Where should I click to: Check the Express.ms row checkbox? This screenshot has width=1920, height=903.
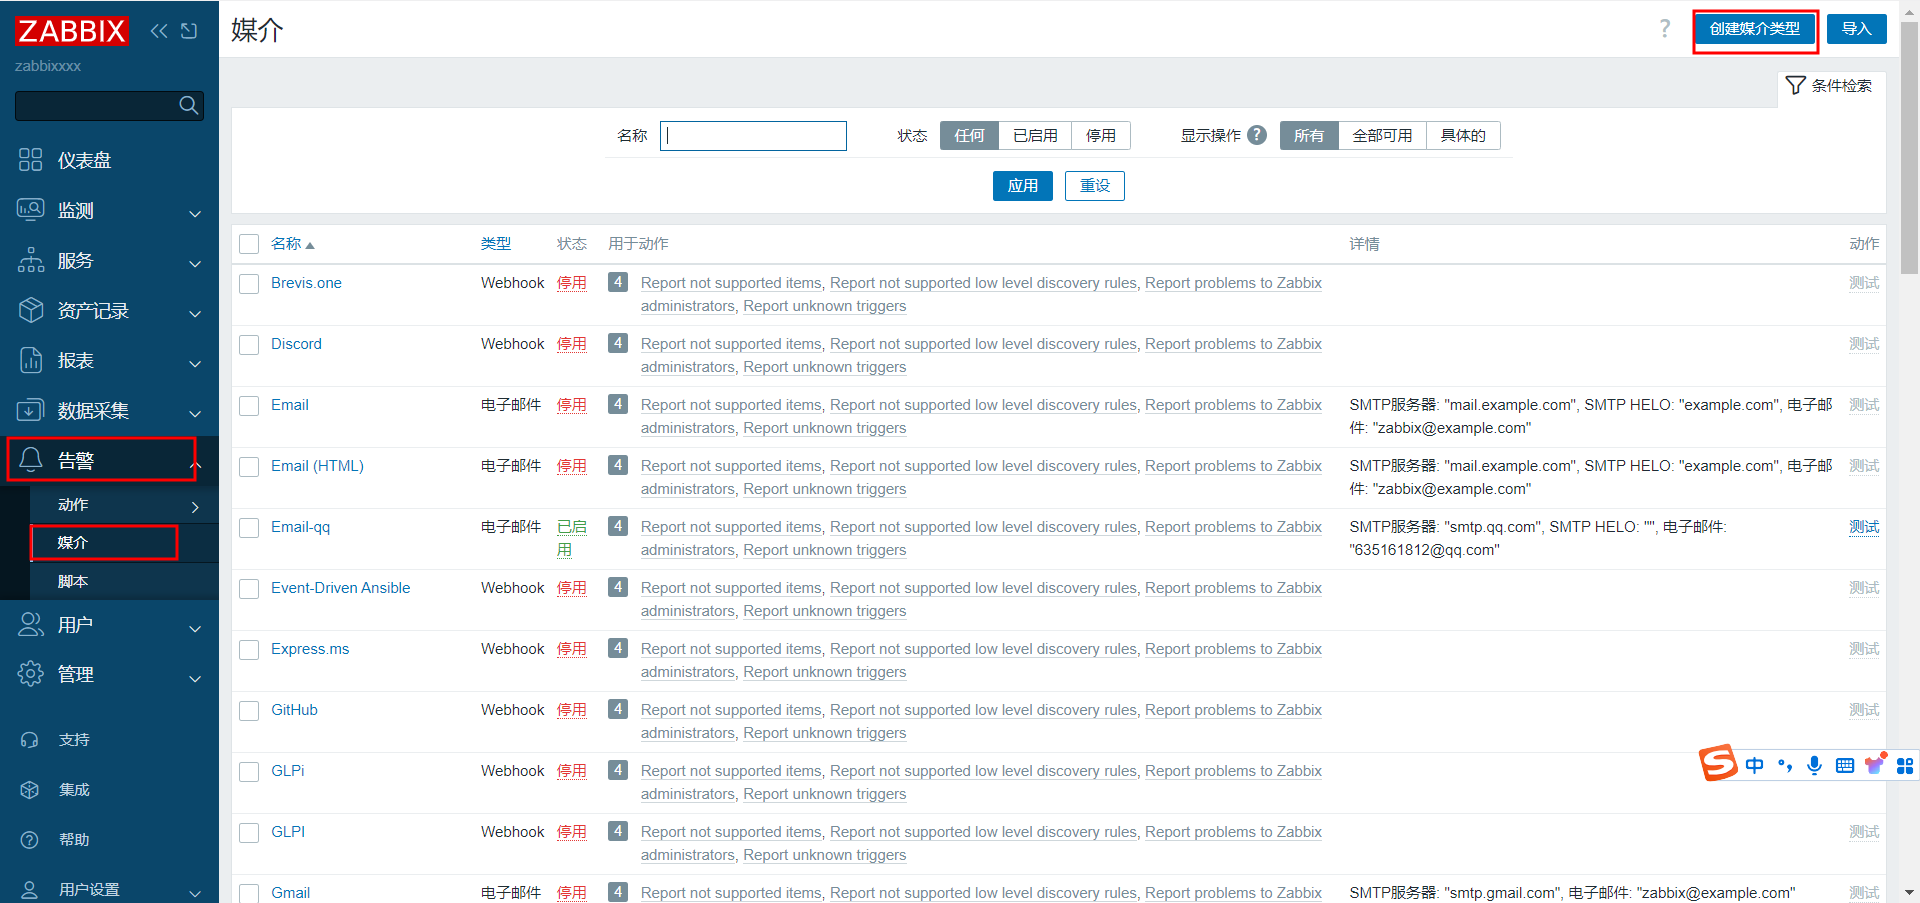pyautogui.click(x=249, y=650)
